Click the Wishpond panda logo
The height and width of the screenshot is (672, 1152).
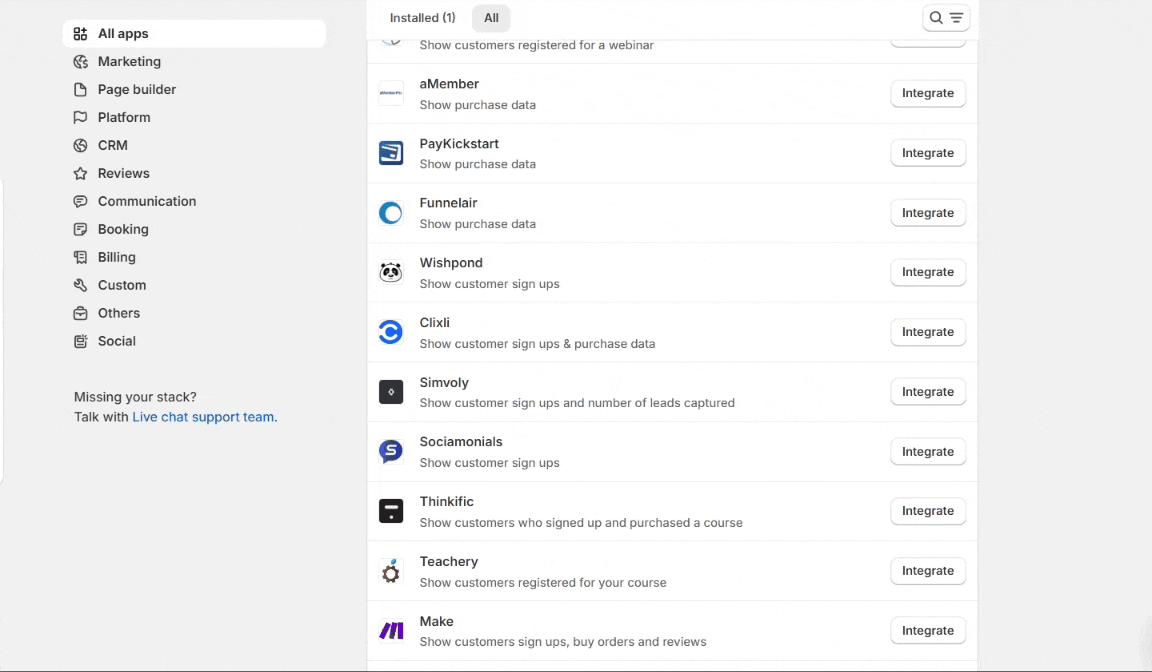[x=391, y=272]
